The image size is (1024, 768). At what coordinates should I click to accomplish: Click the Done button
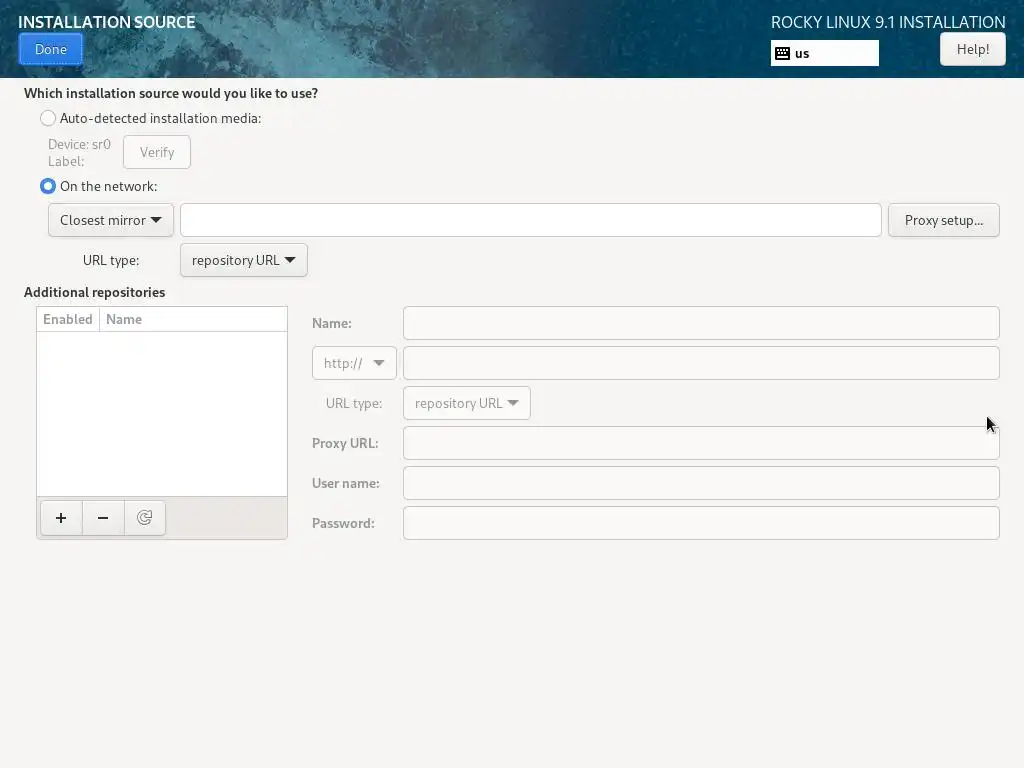click(x=51, y=49)
